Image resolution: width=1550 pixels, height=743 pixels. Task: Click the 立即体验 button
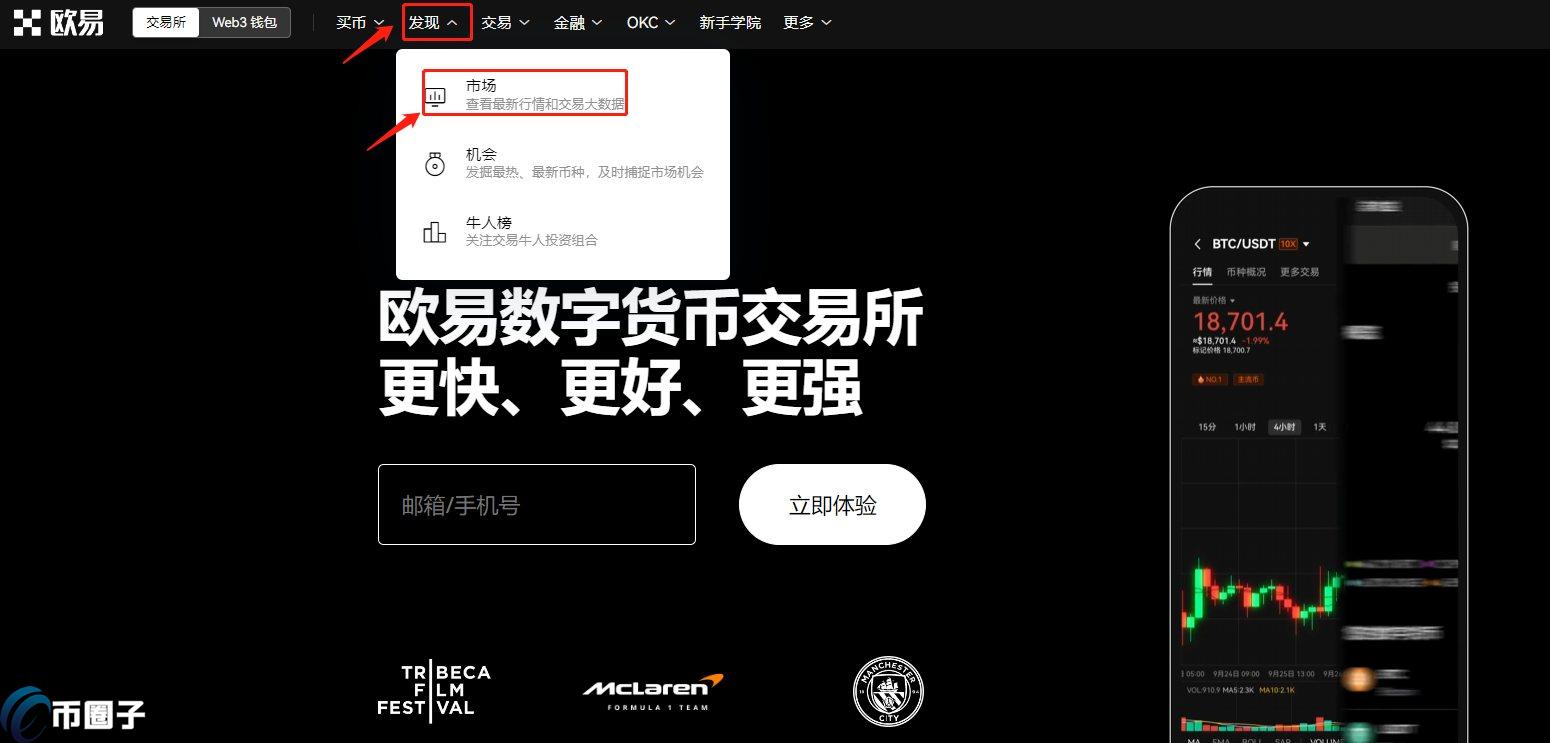[832, 505]
